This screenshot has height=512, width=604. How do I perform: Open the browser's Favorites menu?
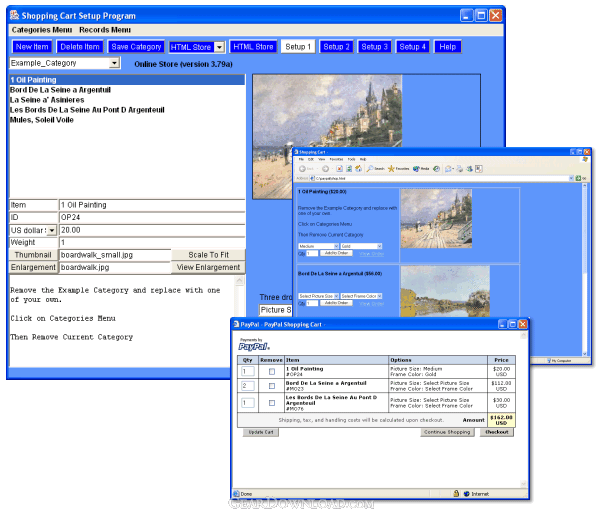(336, 159)
